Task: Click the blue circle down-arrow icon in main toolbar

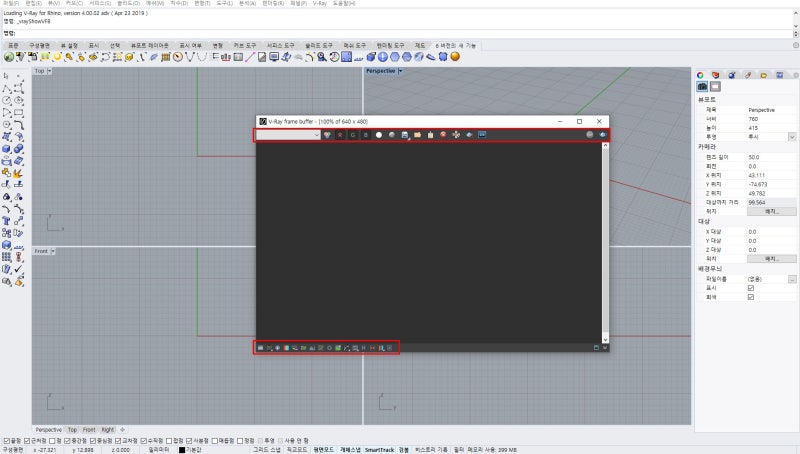Action: [x=383, y=57]
